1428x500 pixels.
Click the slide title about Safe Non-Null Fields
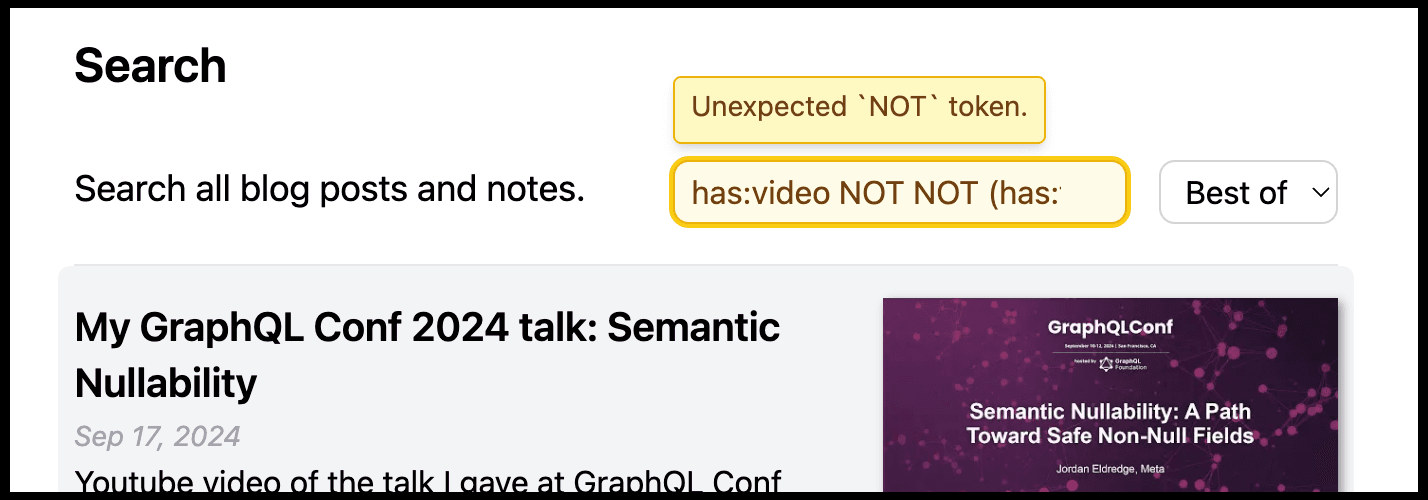[x=1109, y=423]
